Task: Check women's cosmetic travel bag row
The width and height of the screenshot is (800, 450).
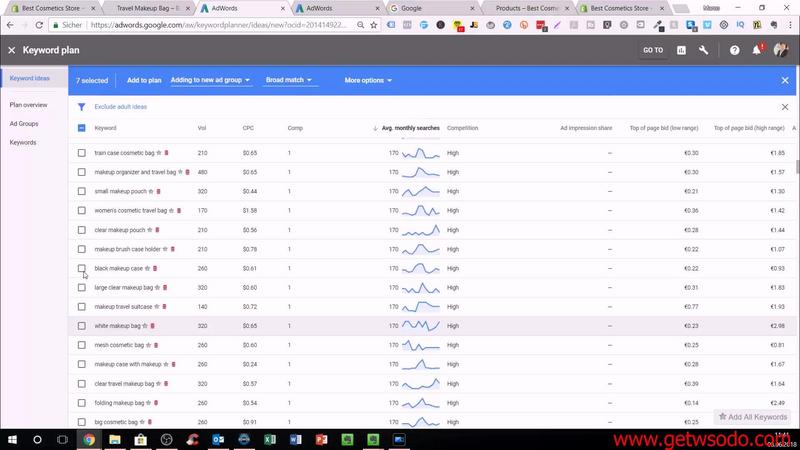Action: (82, 211)
